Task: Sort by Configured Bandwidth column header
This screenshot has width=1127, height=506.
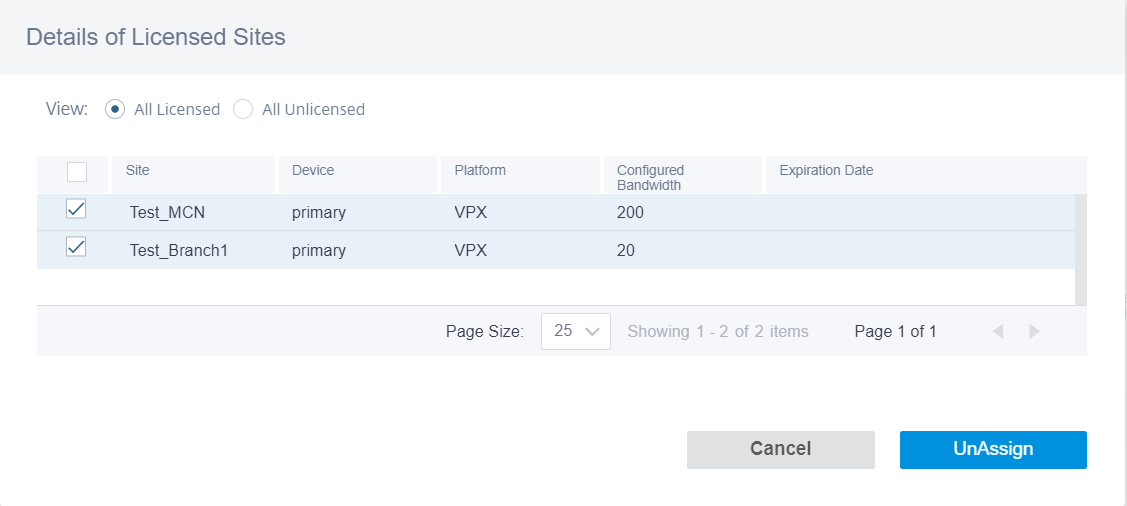Action: pos(650,178)
